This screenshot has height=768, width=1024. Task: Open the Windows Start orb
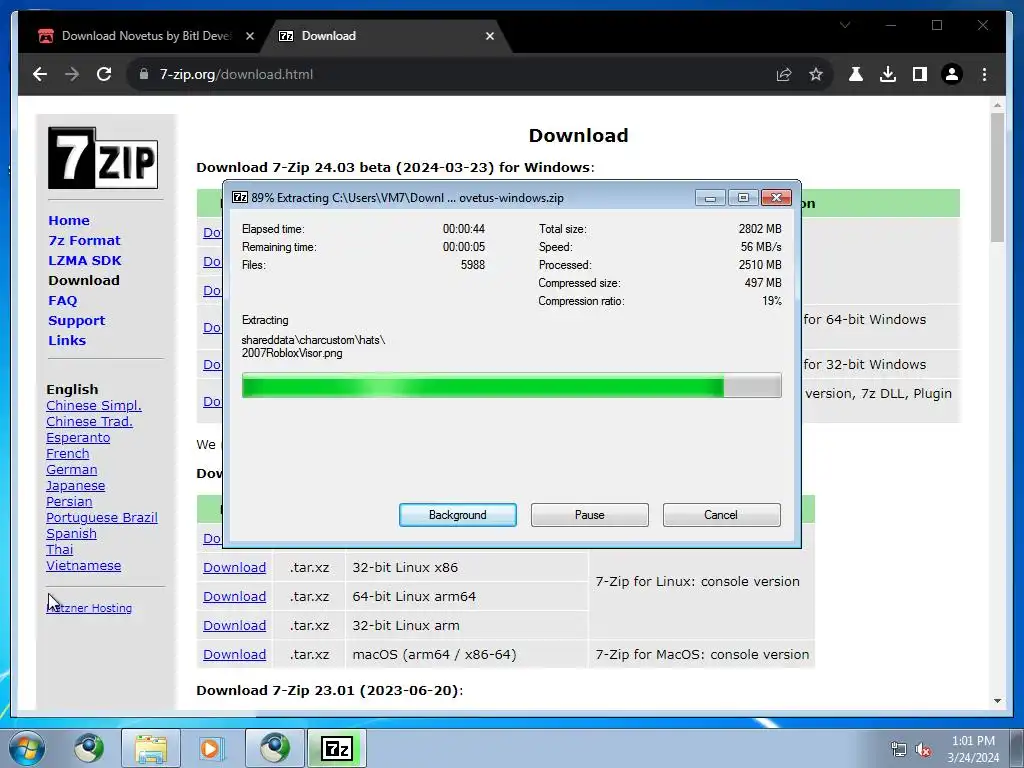(x=27, y=748)
